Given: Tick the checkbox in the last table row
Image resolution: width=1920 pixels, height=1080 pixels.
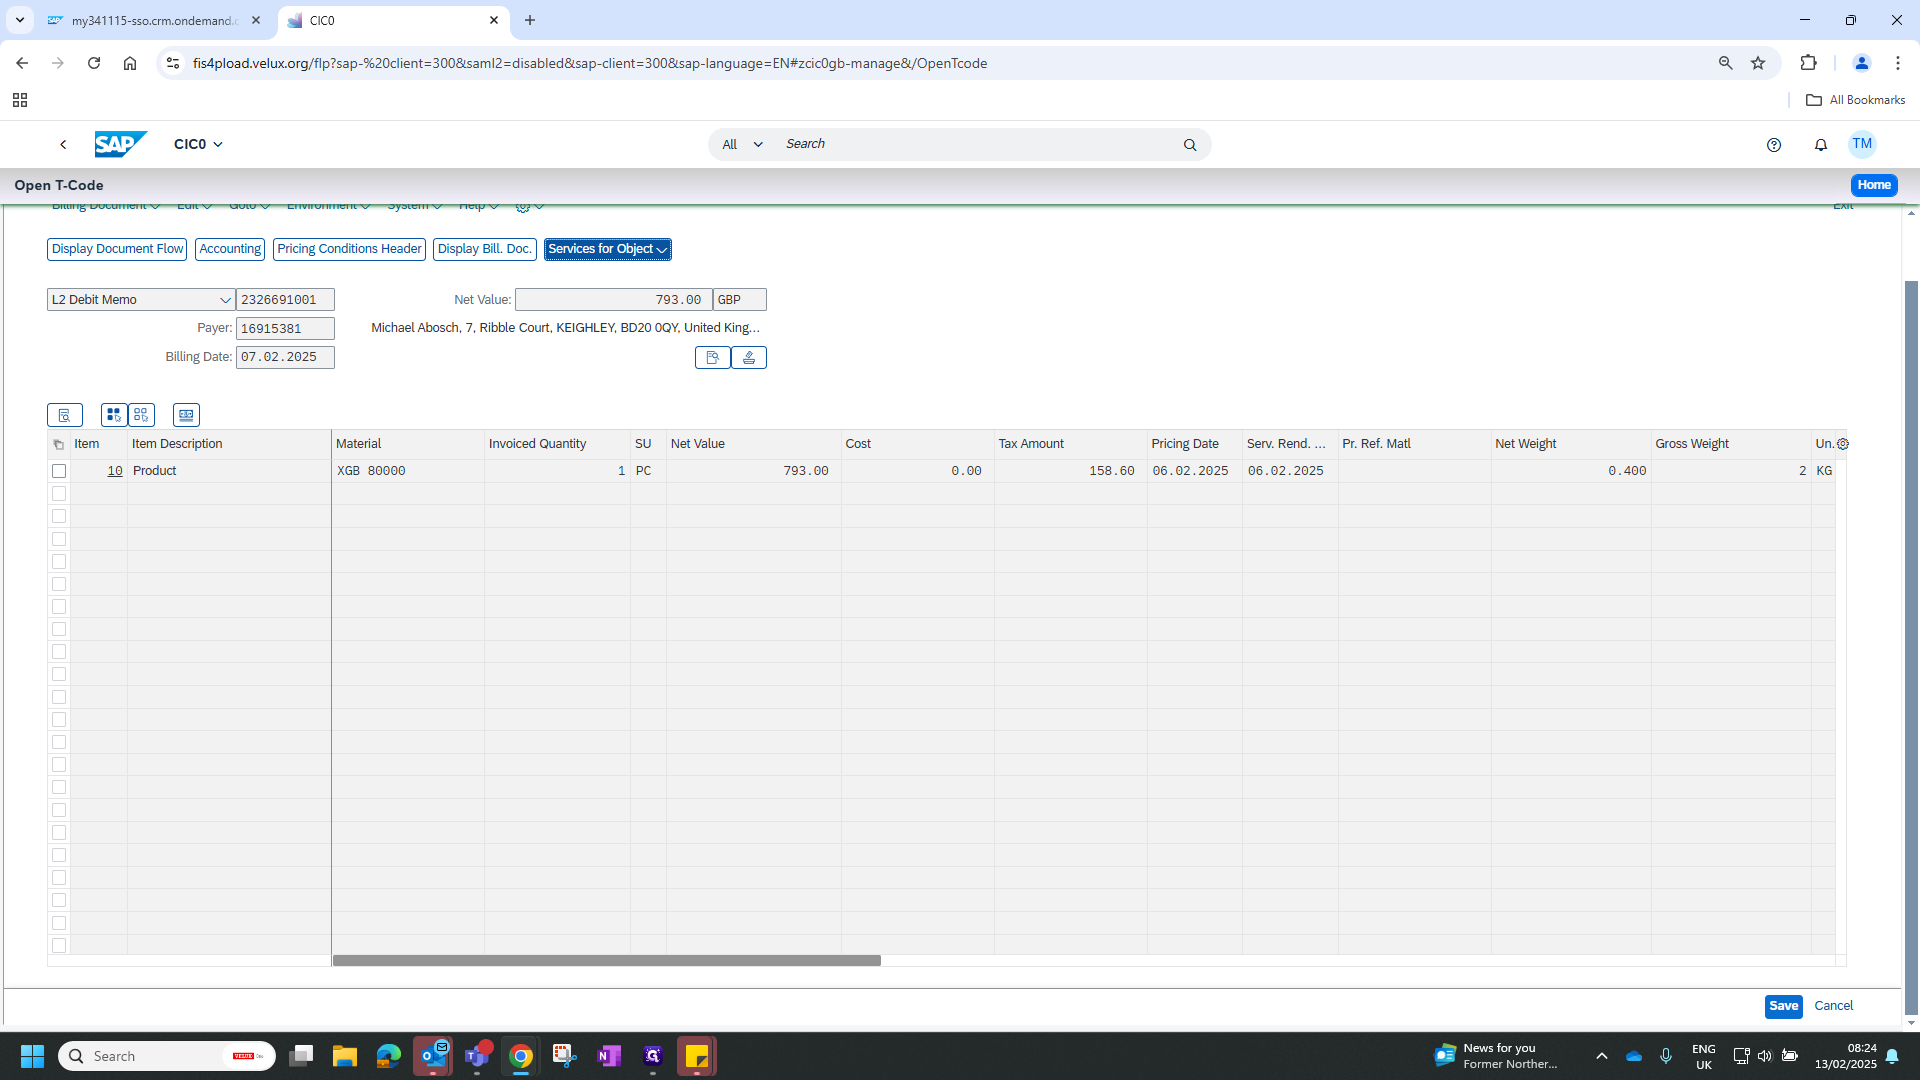Looking at the screenshot, I should 59,946.
